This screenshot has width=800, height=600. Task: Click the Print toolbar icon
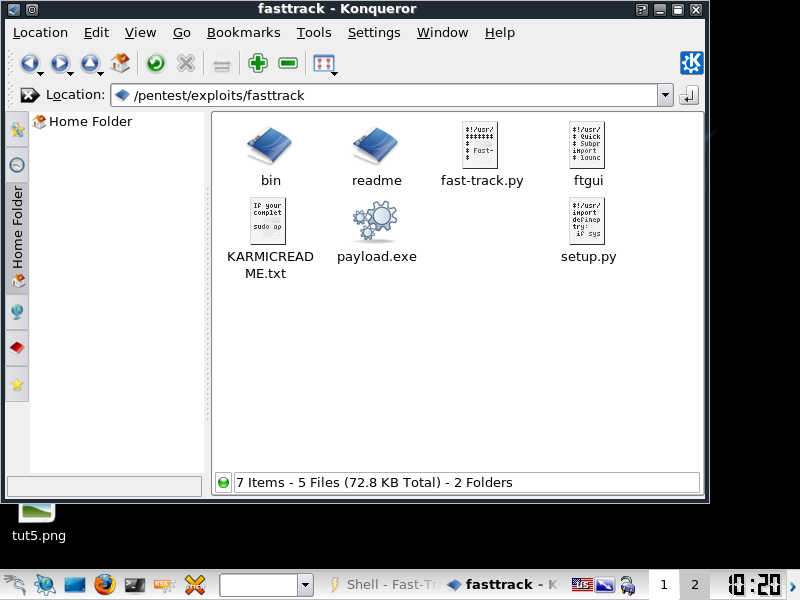[221, 64]
